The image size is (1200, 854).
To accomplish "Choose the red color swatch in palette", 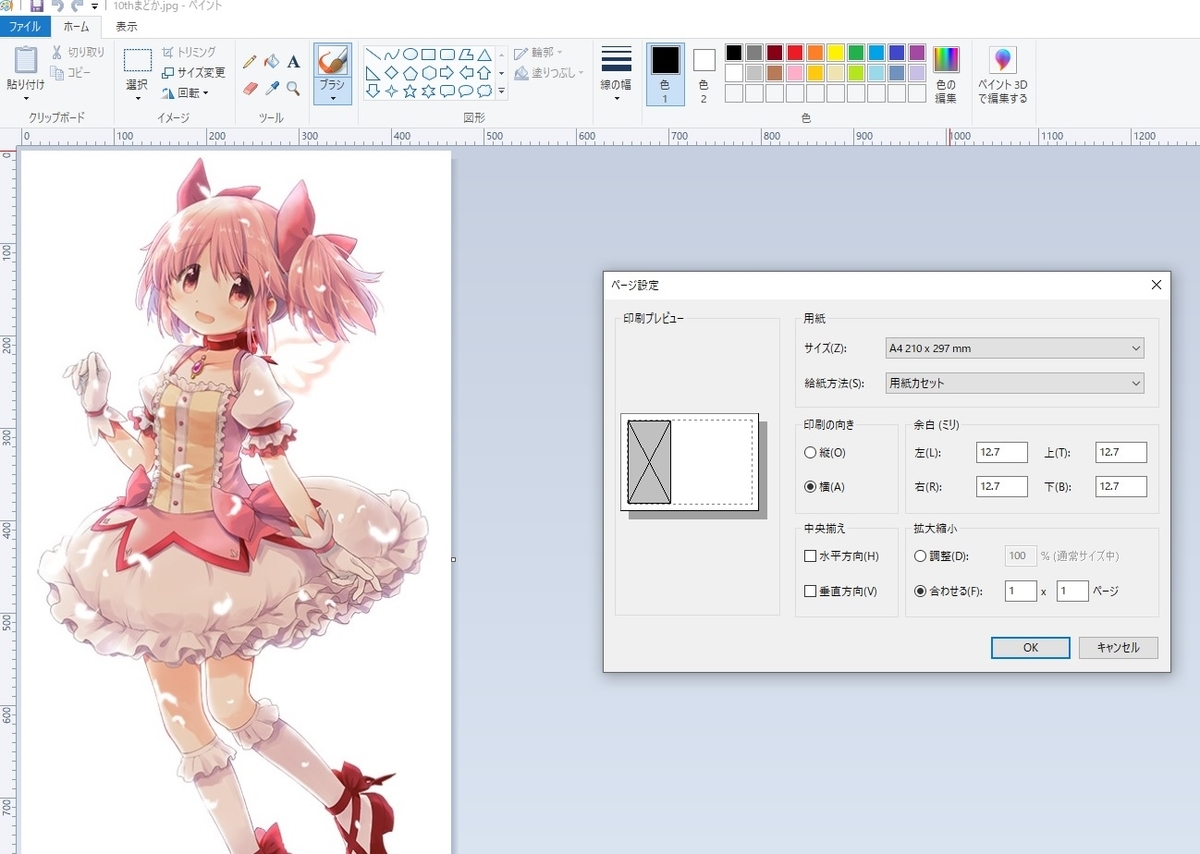I will (795, 53).
